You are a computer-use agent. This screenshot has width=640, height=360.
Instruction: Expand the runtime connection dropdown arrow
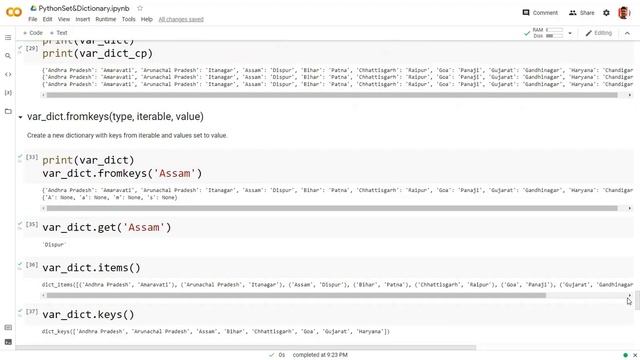tap(570, 33)
